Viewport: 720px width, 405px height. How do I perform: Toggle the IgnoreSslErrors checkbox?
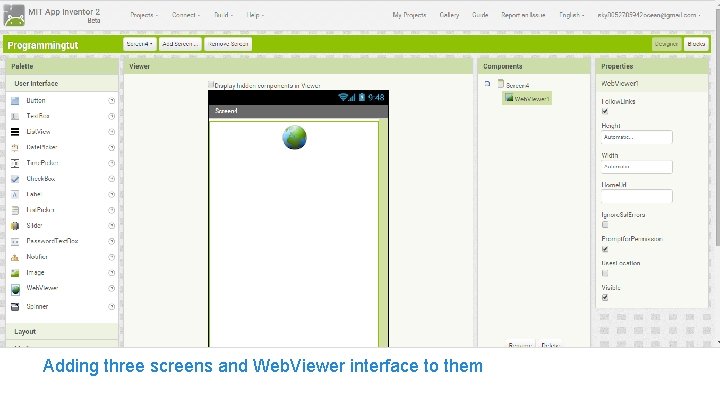pos(605,225)
